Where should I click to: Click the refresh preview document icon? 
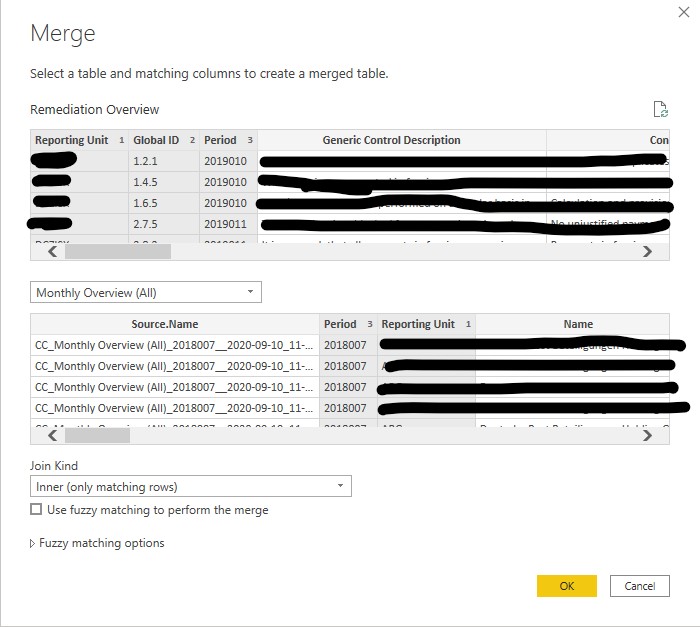(x=660, y=109)
